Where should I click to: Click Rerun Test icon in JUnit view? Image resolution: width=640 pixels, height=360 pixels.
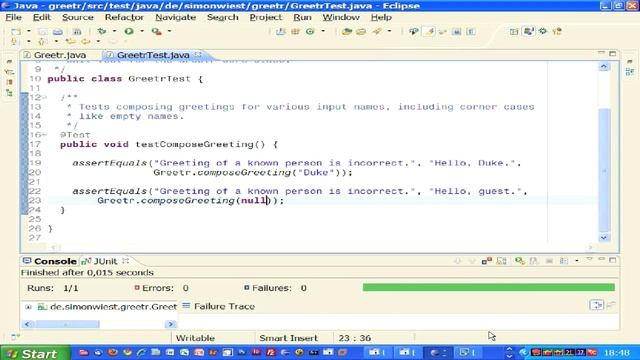(x=520, y=261)
